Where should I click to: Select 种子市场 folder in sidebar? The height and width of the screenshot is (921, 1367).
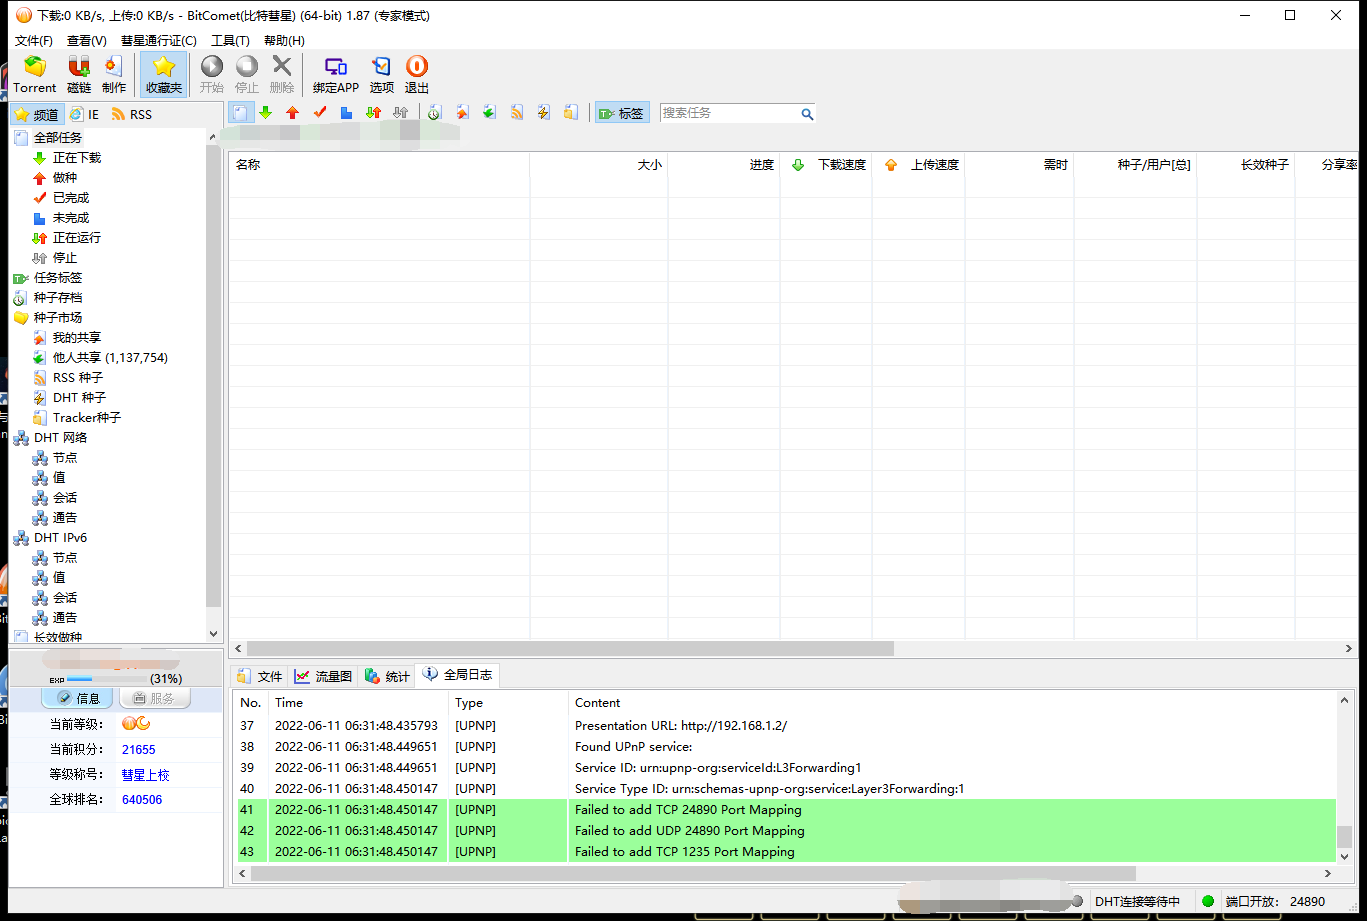tap(57, 318)
